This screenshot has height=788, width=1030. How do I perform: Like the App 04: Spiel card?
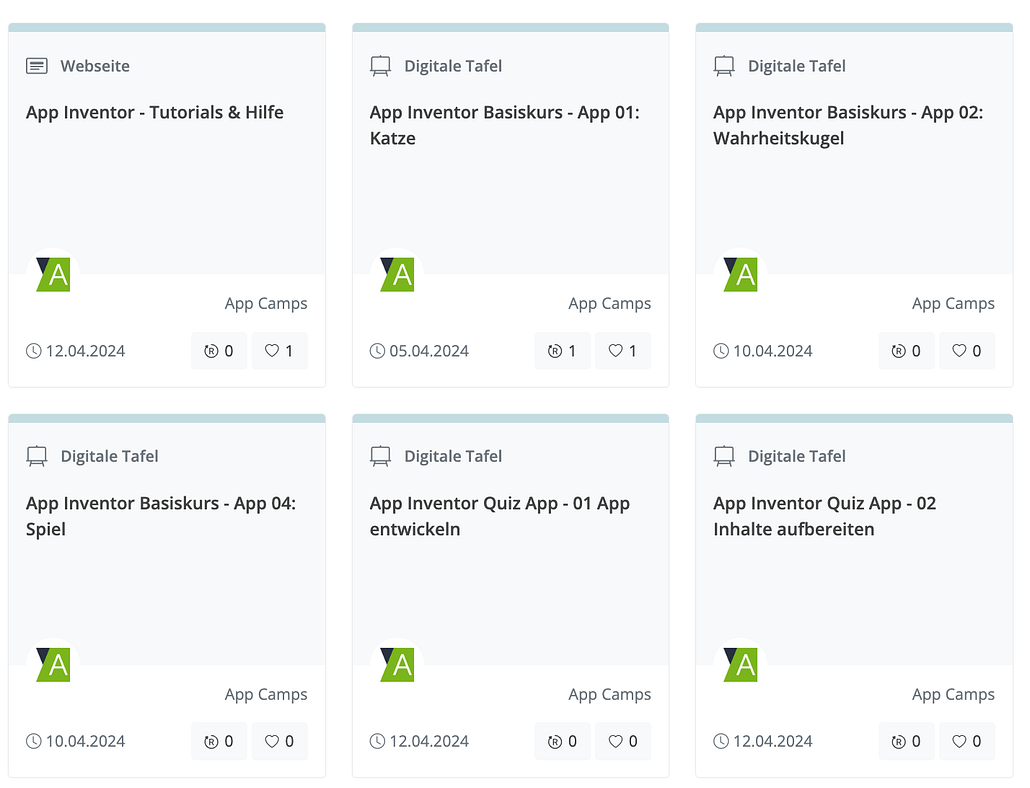click(280, 741)
